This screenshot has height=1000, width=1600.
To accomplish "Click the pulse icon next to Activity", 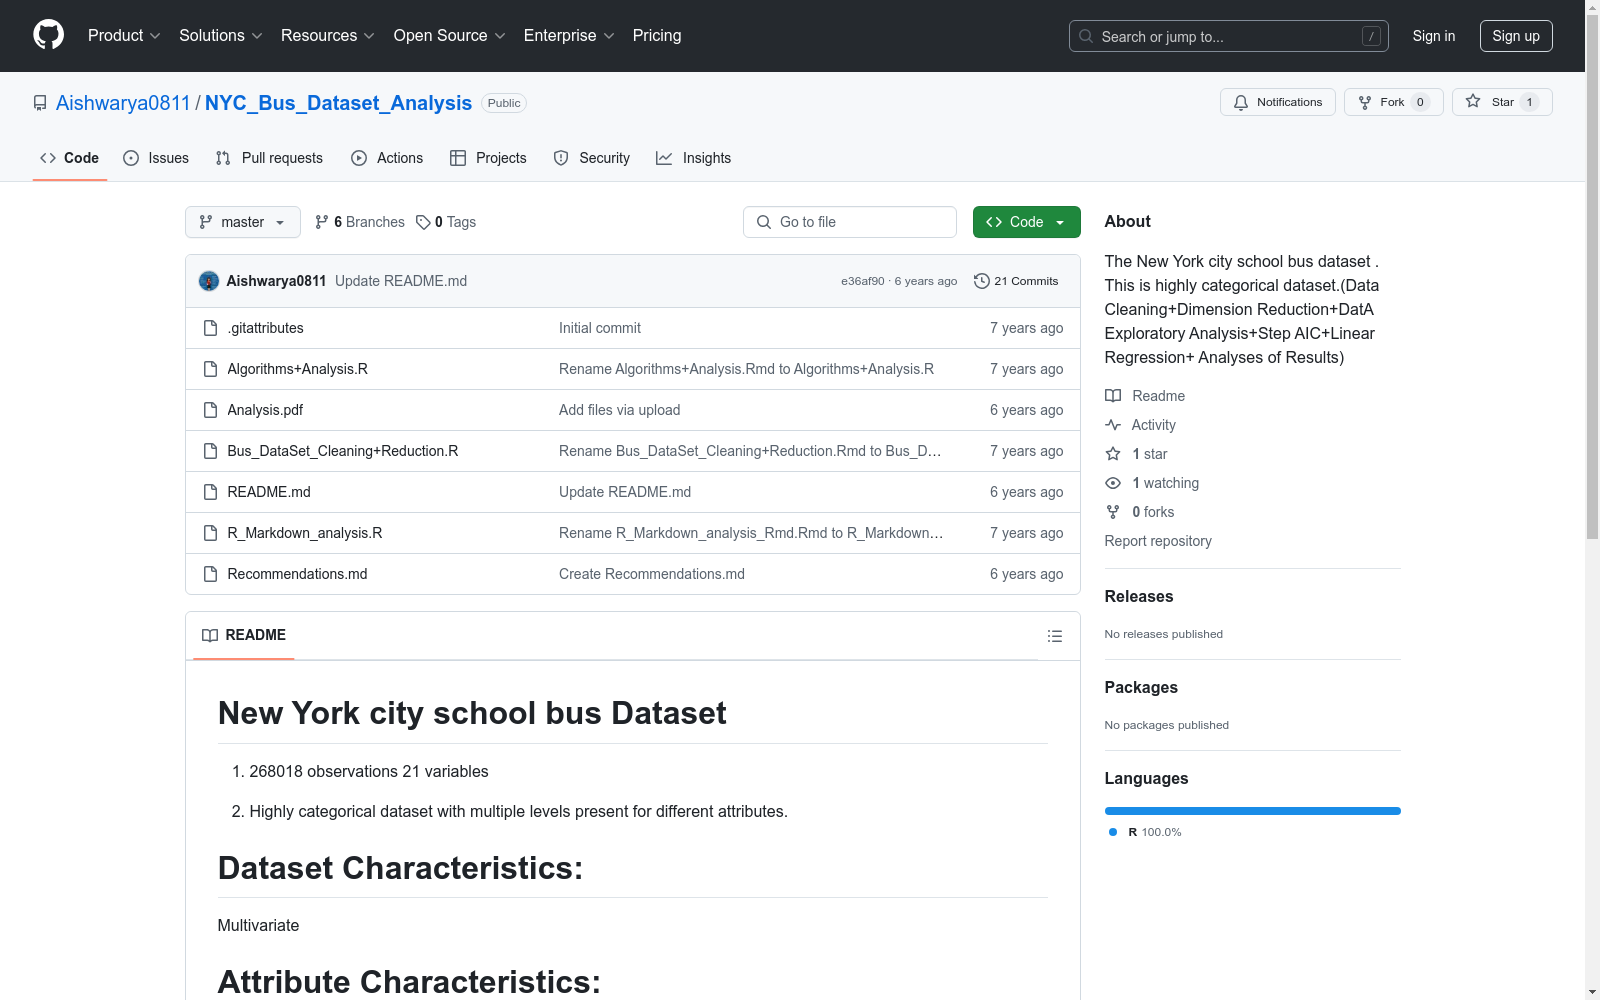I will 1113,425.
